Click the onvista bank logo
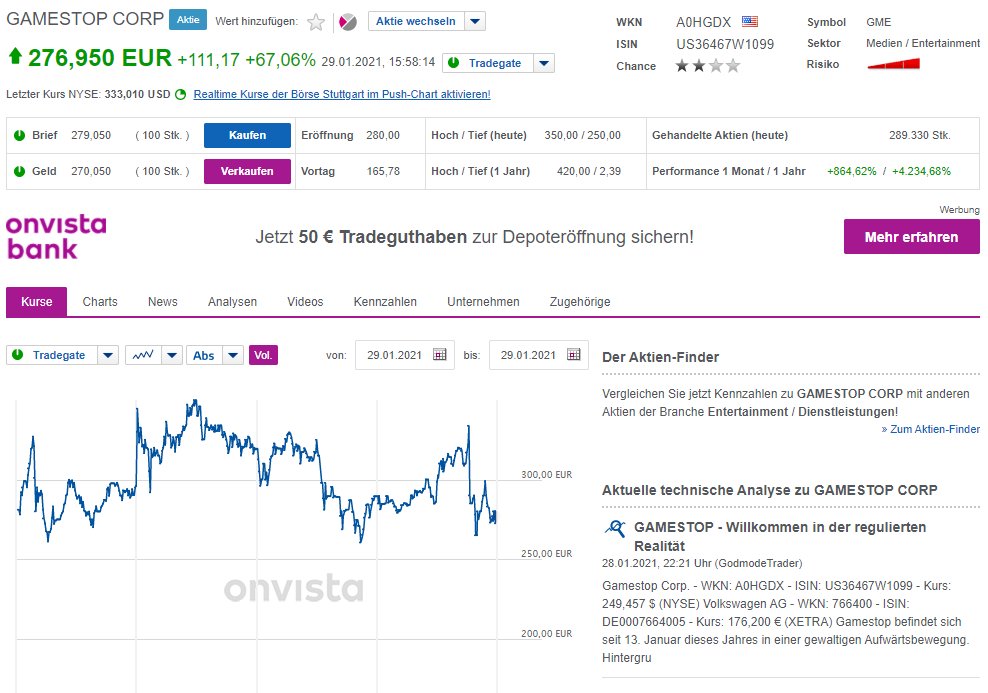Viewport: 988px width, 693px height. [x=56, y=237]
